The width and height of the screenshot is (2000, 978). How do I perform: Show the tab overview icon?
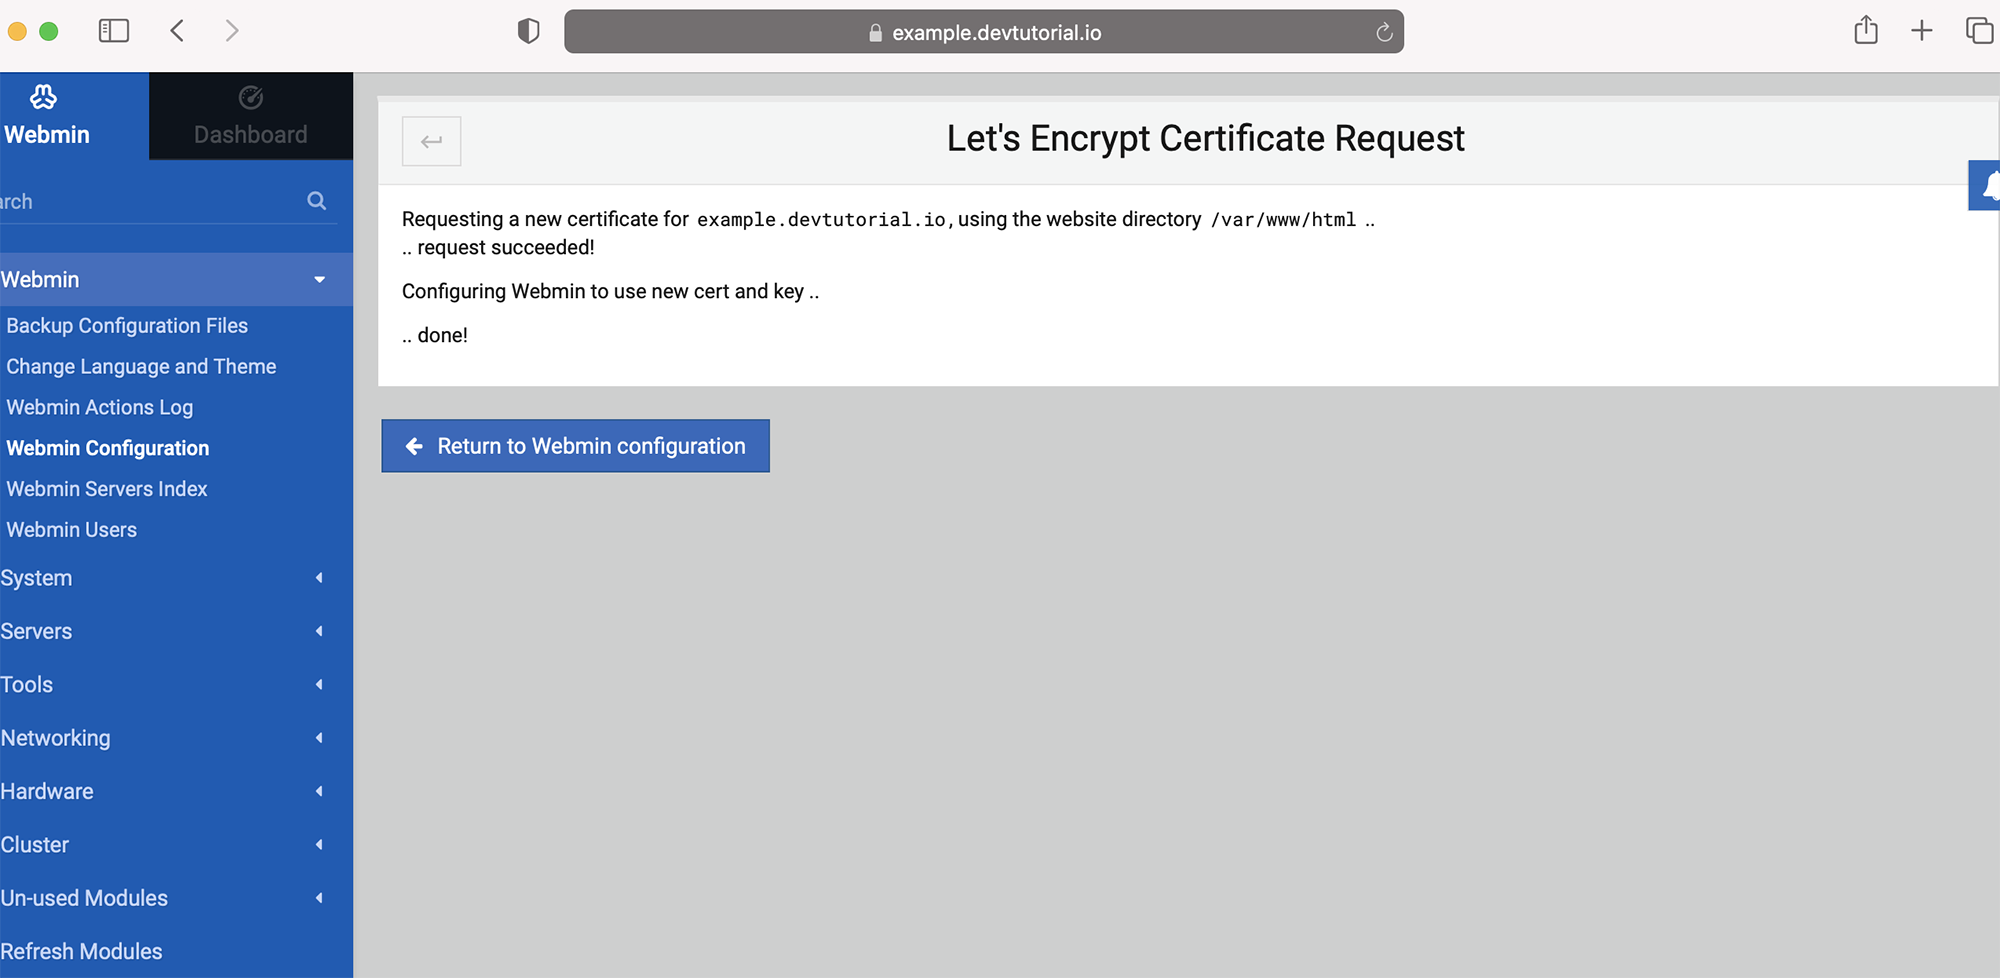[x=1980, y=31]
